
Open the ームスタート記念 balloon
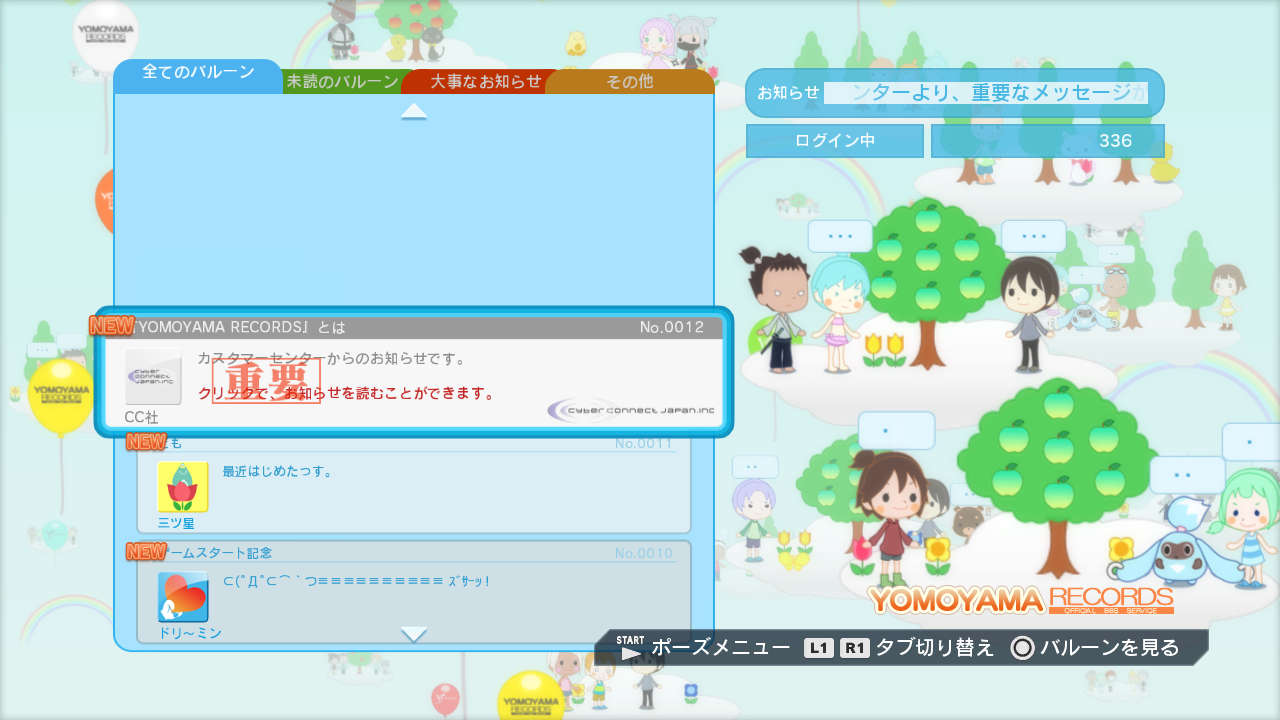pos(414,591)
